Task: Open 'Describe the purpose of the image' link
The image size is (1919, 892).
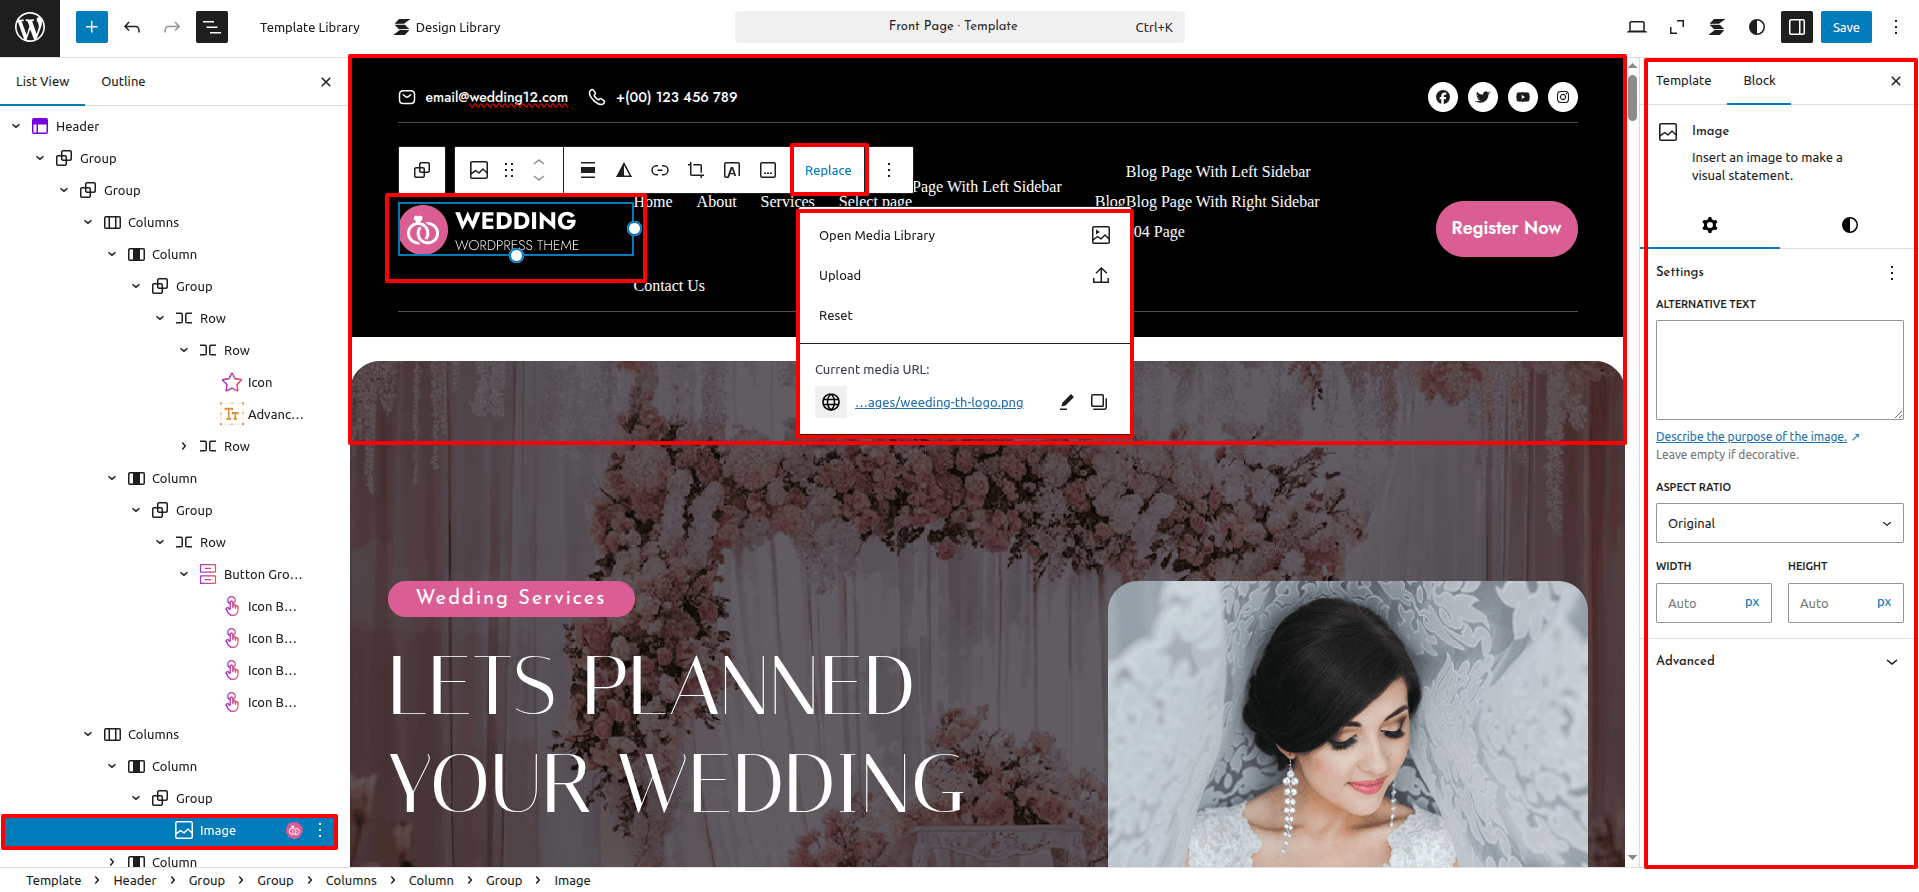Action: point(1751,436)
